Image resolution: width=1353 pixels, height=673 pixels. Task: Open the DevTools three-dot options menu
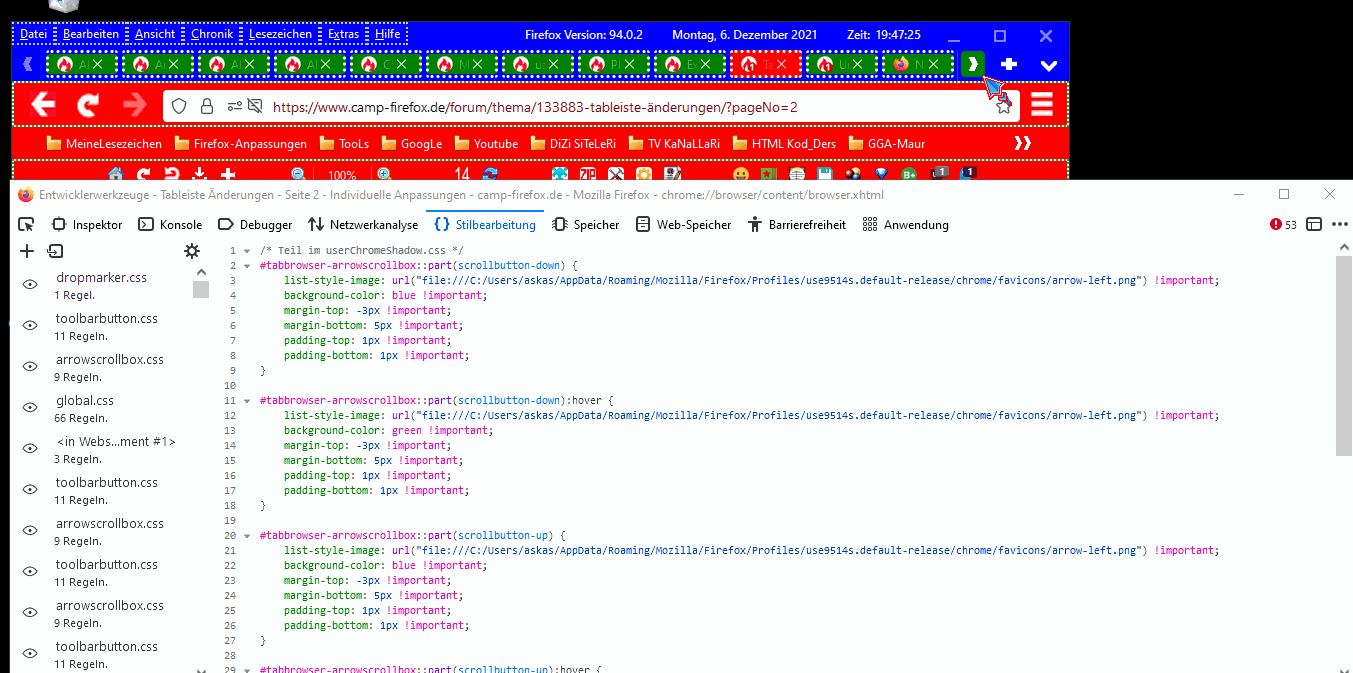click(x=1340, y=225)
